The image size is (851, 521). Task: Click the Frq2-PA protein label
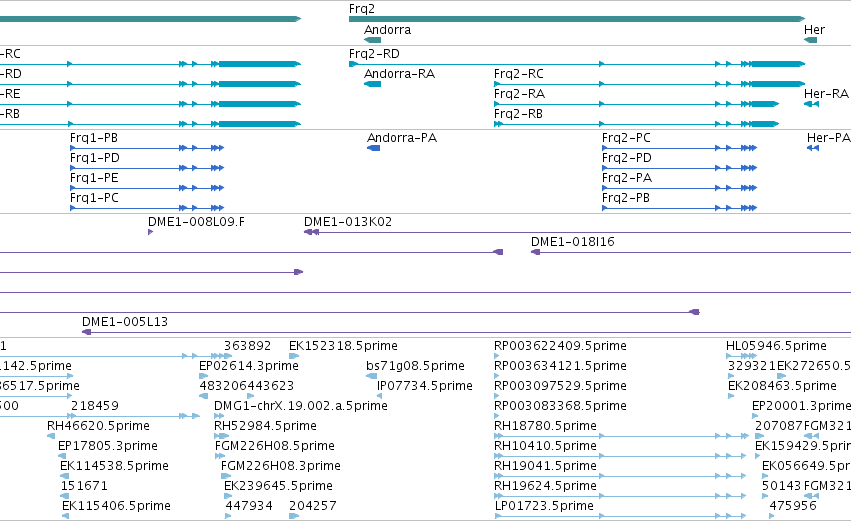point(627,178)
